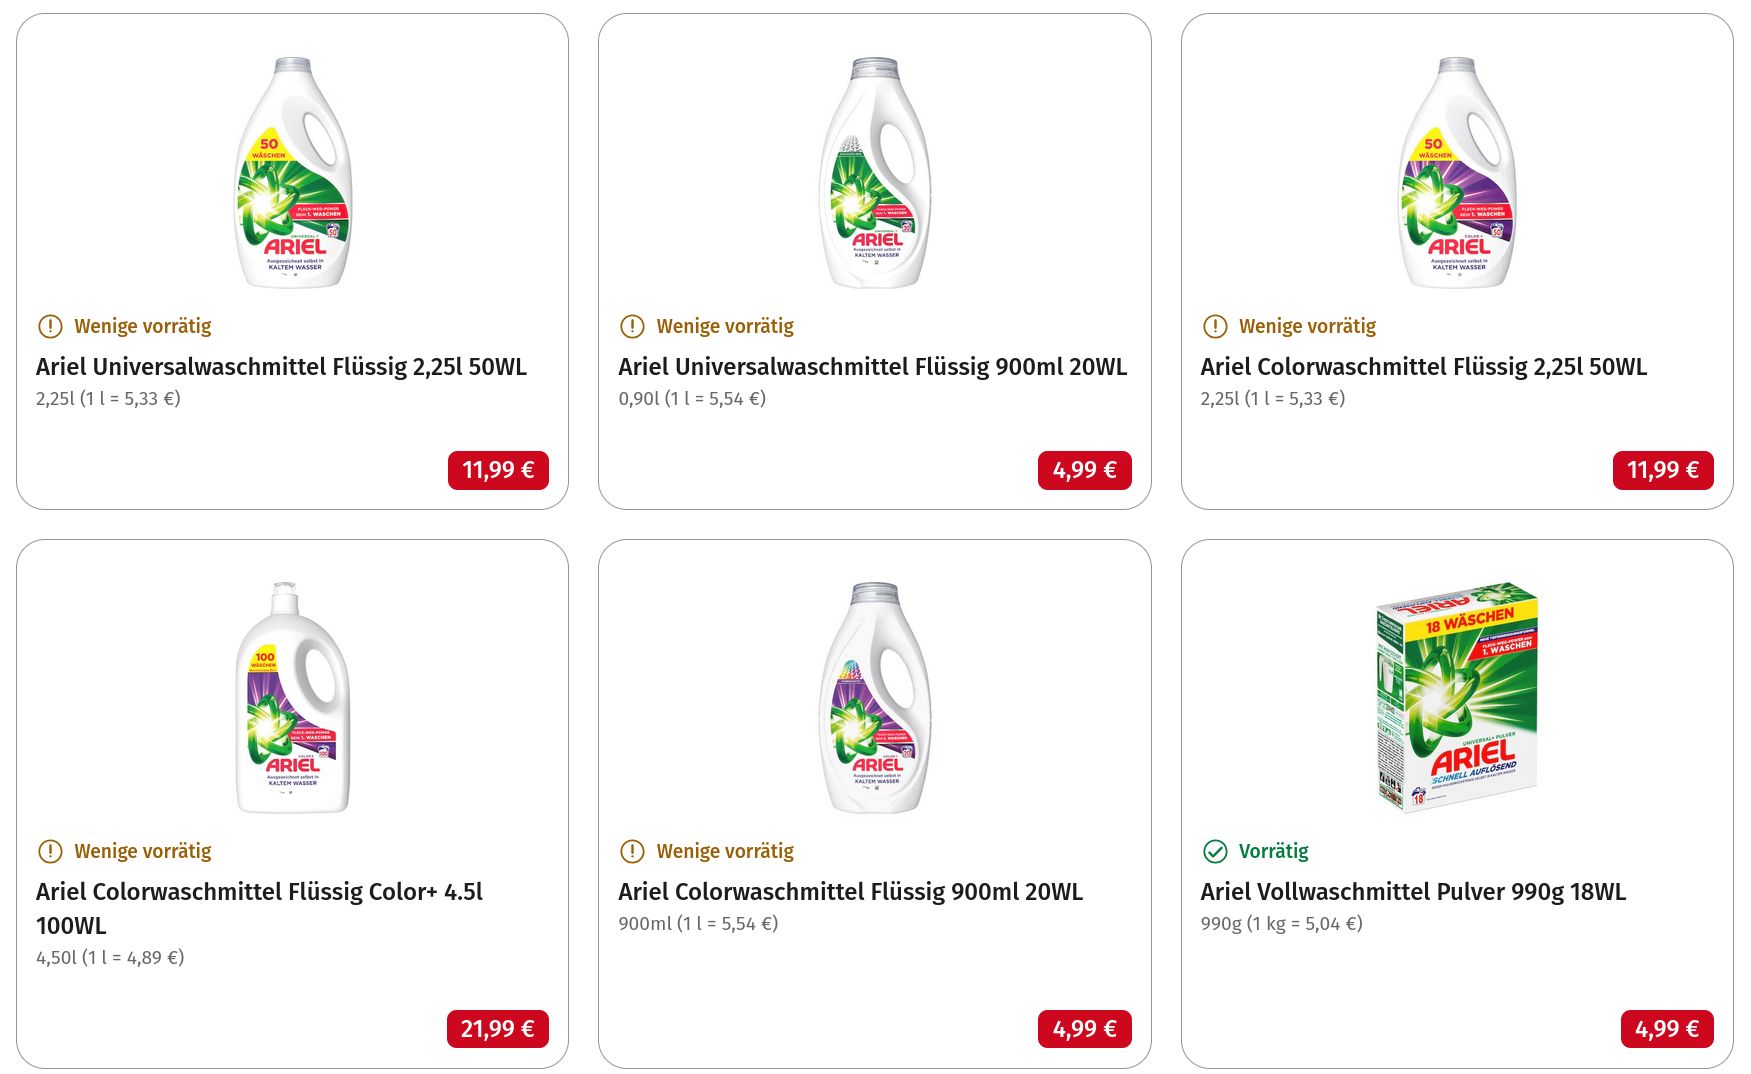Open Ariel Colorwaschmittel Flüssig 2,25l 50WL title
Screen dimensions: 1751x1074
[x=1423, y=367]
